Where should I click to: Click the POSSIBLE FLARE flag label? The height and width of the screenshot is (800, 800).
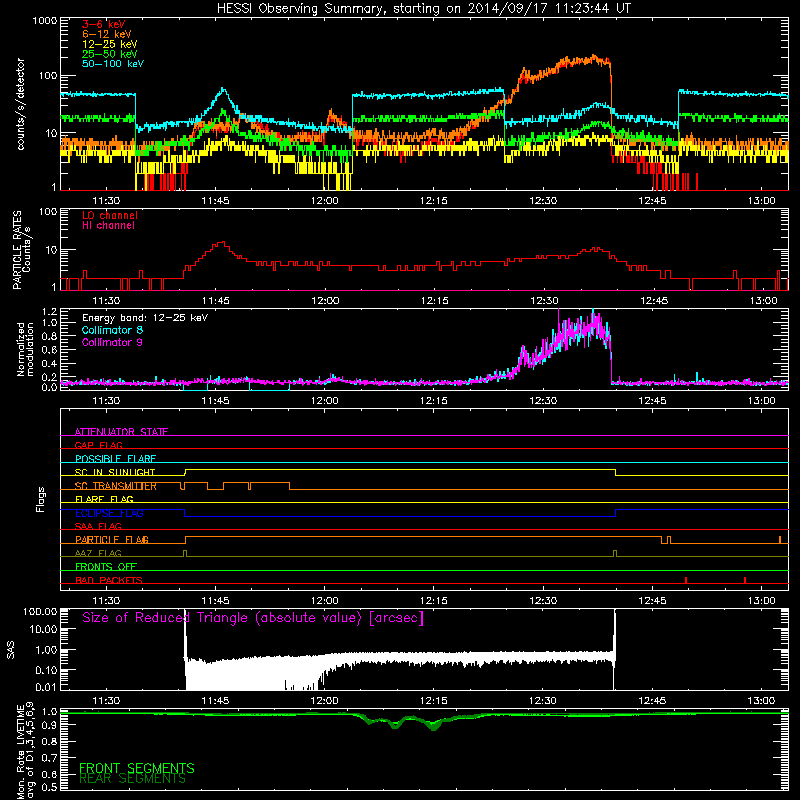click(115, 459)
